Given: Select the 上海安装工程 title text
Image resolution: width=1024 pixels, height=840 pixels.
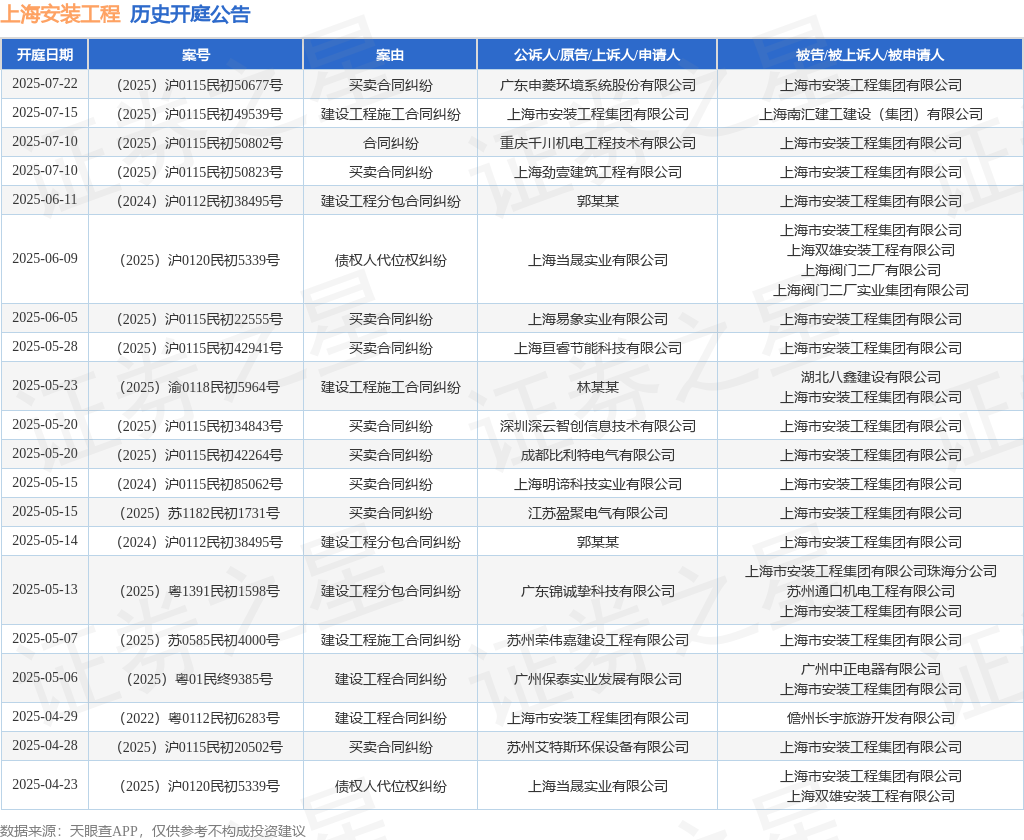Looking at the screenshot, I should point(60,14).
